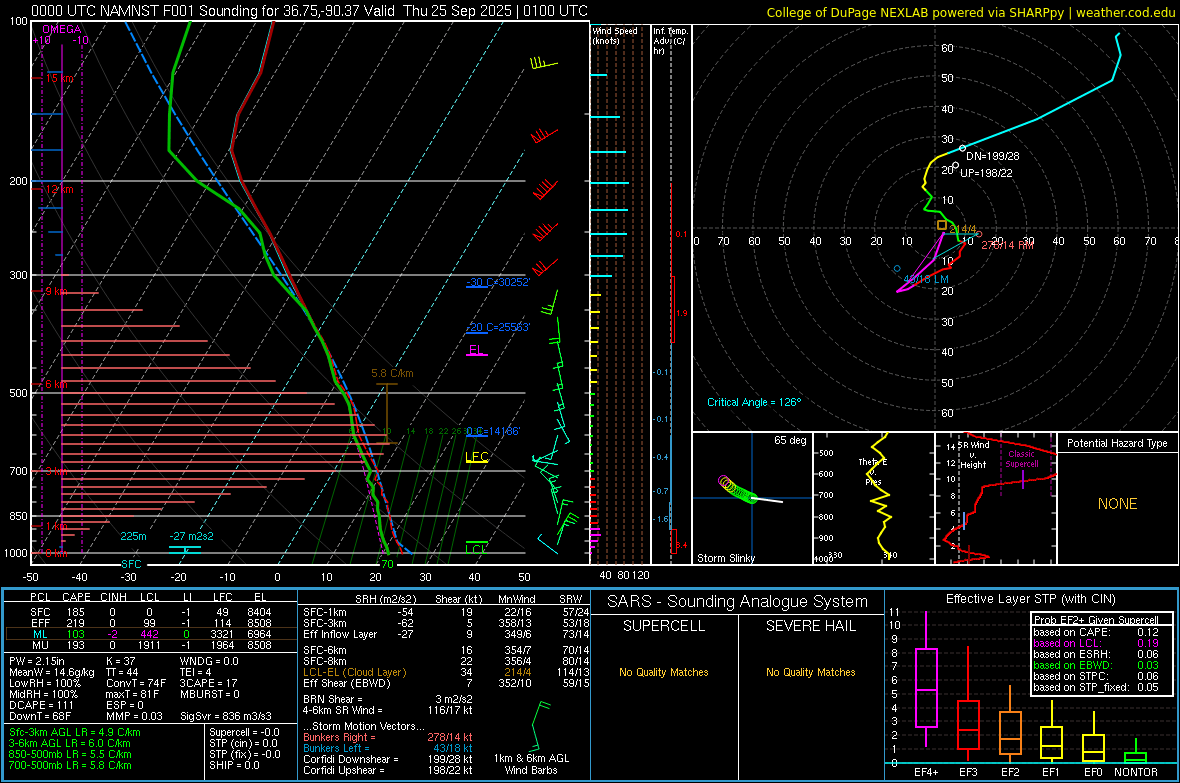This screenshot has height=783, width=1180.
Task: Click the magenta 'Classic Supercell' annotation
Action: pyautogui.click(x=1021, y=459)
